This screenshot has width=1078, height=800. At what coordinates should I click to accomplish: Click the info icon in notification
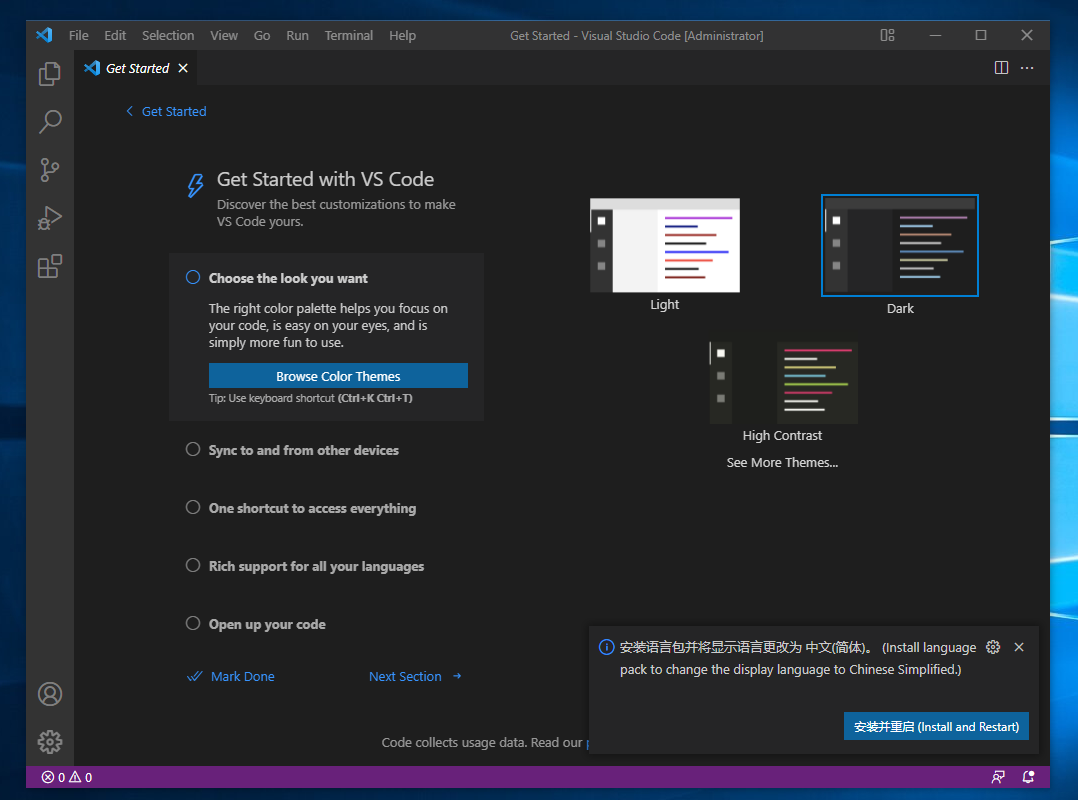(606, 647)
